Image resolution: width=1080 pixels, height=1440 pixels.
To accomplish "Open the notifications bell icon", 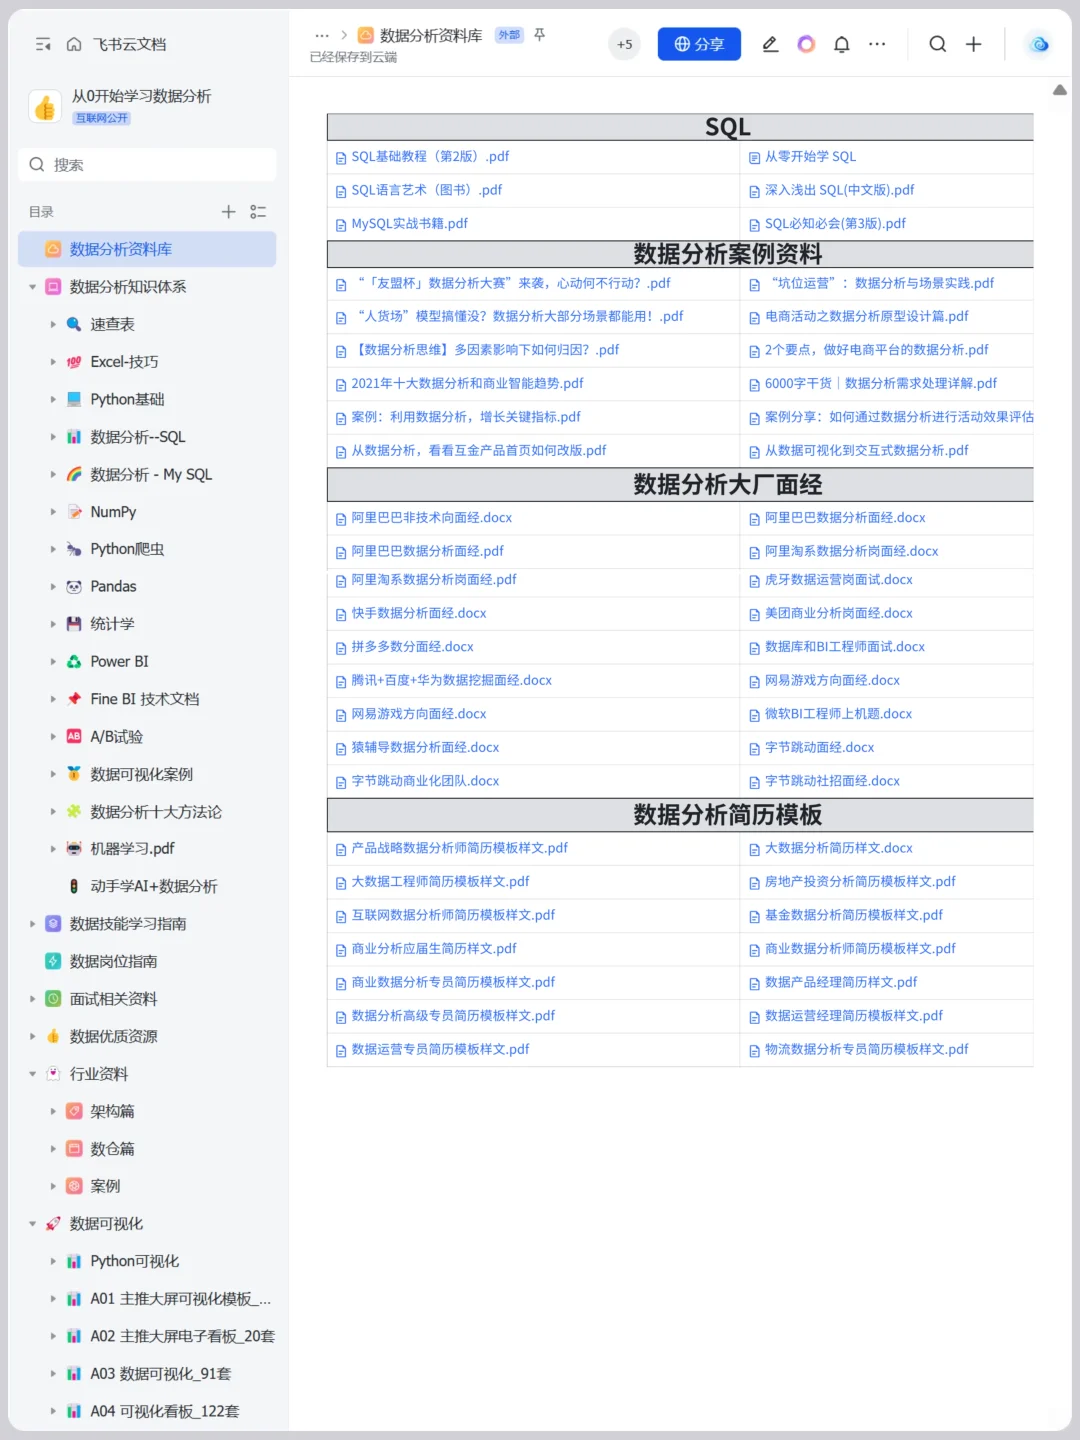I will click(842, 44).
